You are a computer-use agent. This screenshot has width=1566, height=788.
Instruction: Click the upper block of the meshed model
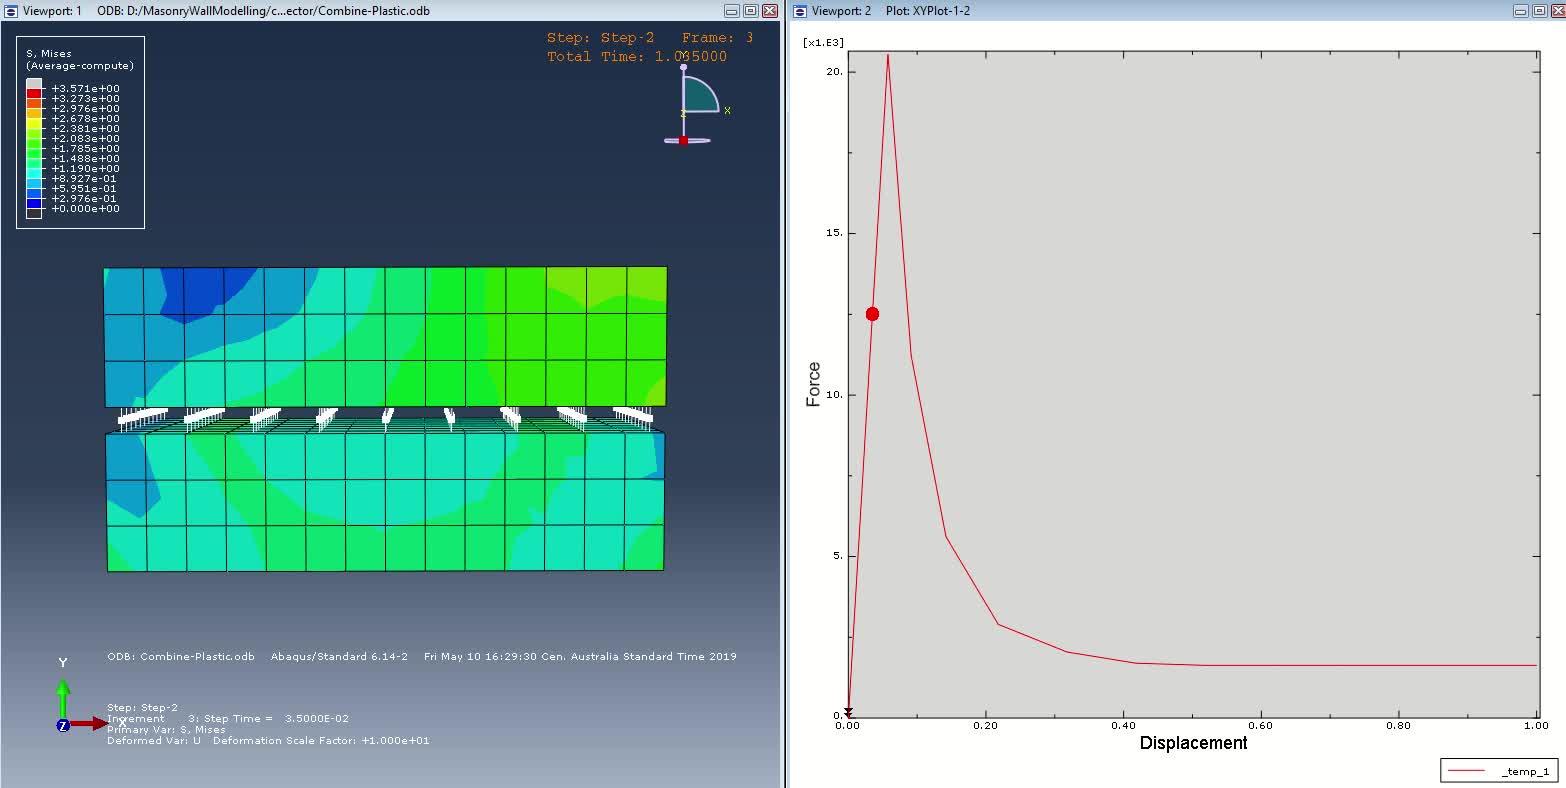[x=385, y=336]
